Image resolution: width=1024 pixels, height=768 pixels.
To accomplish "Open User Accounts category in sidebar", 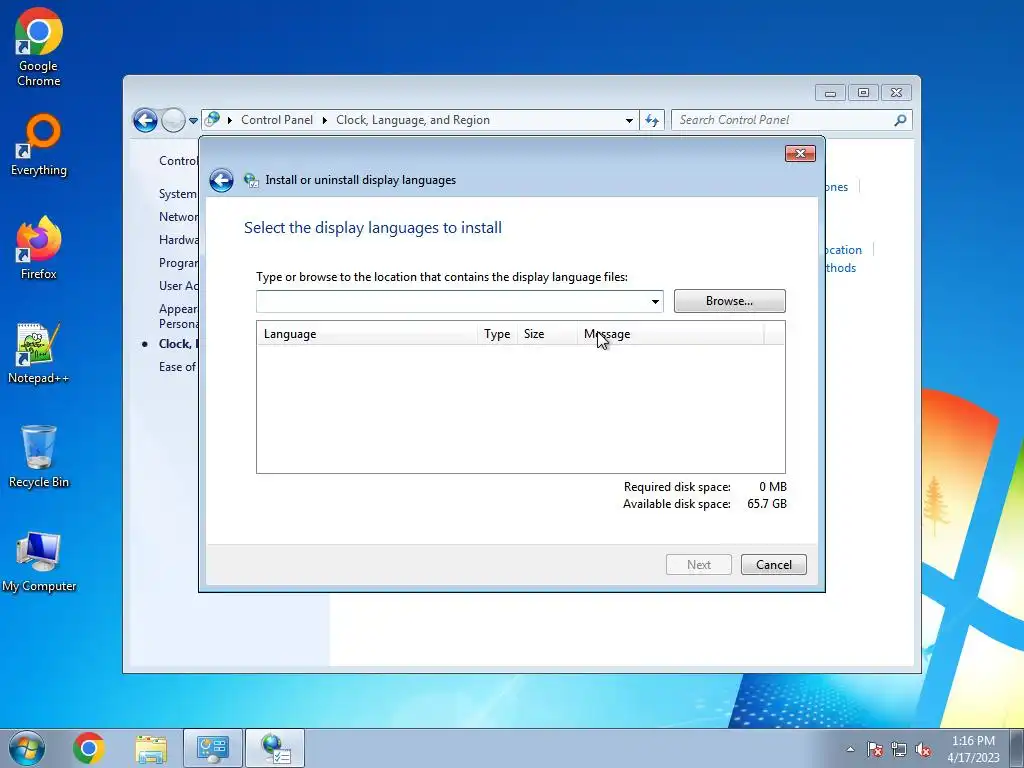I will [178, 285].
